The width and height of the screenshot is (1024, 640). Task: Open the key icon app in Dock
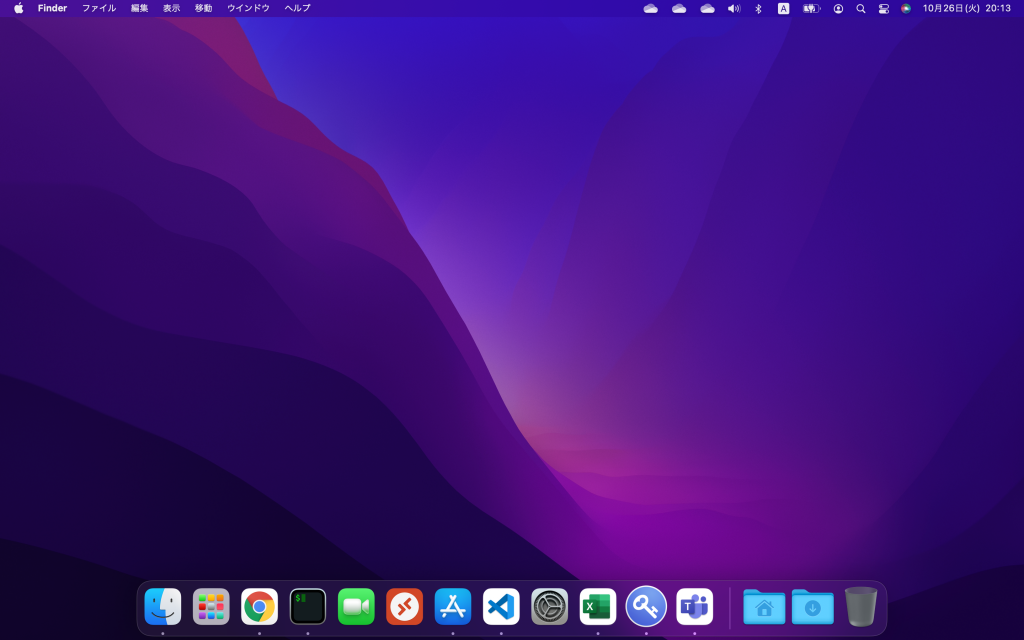coord(646,606)
